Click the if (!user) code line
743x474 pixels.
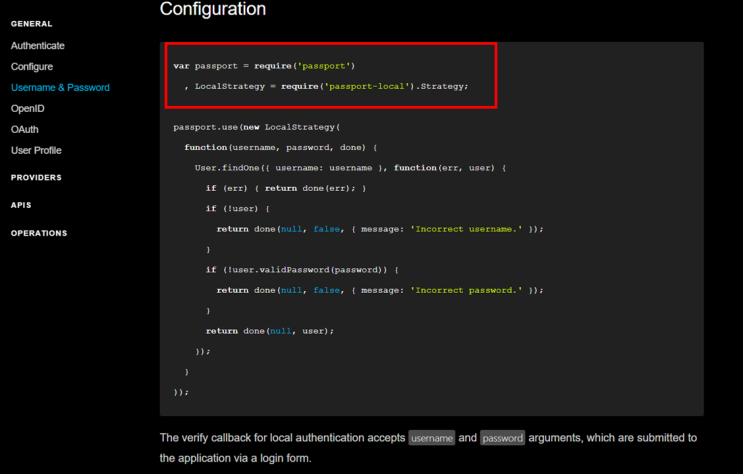click(x=237, y=209)
